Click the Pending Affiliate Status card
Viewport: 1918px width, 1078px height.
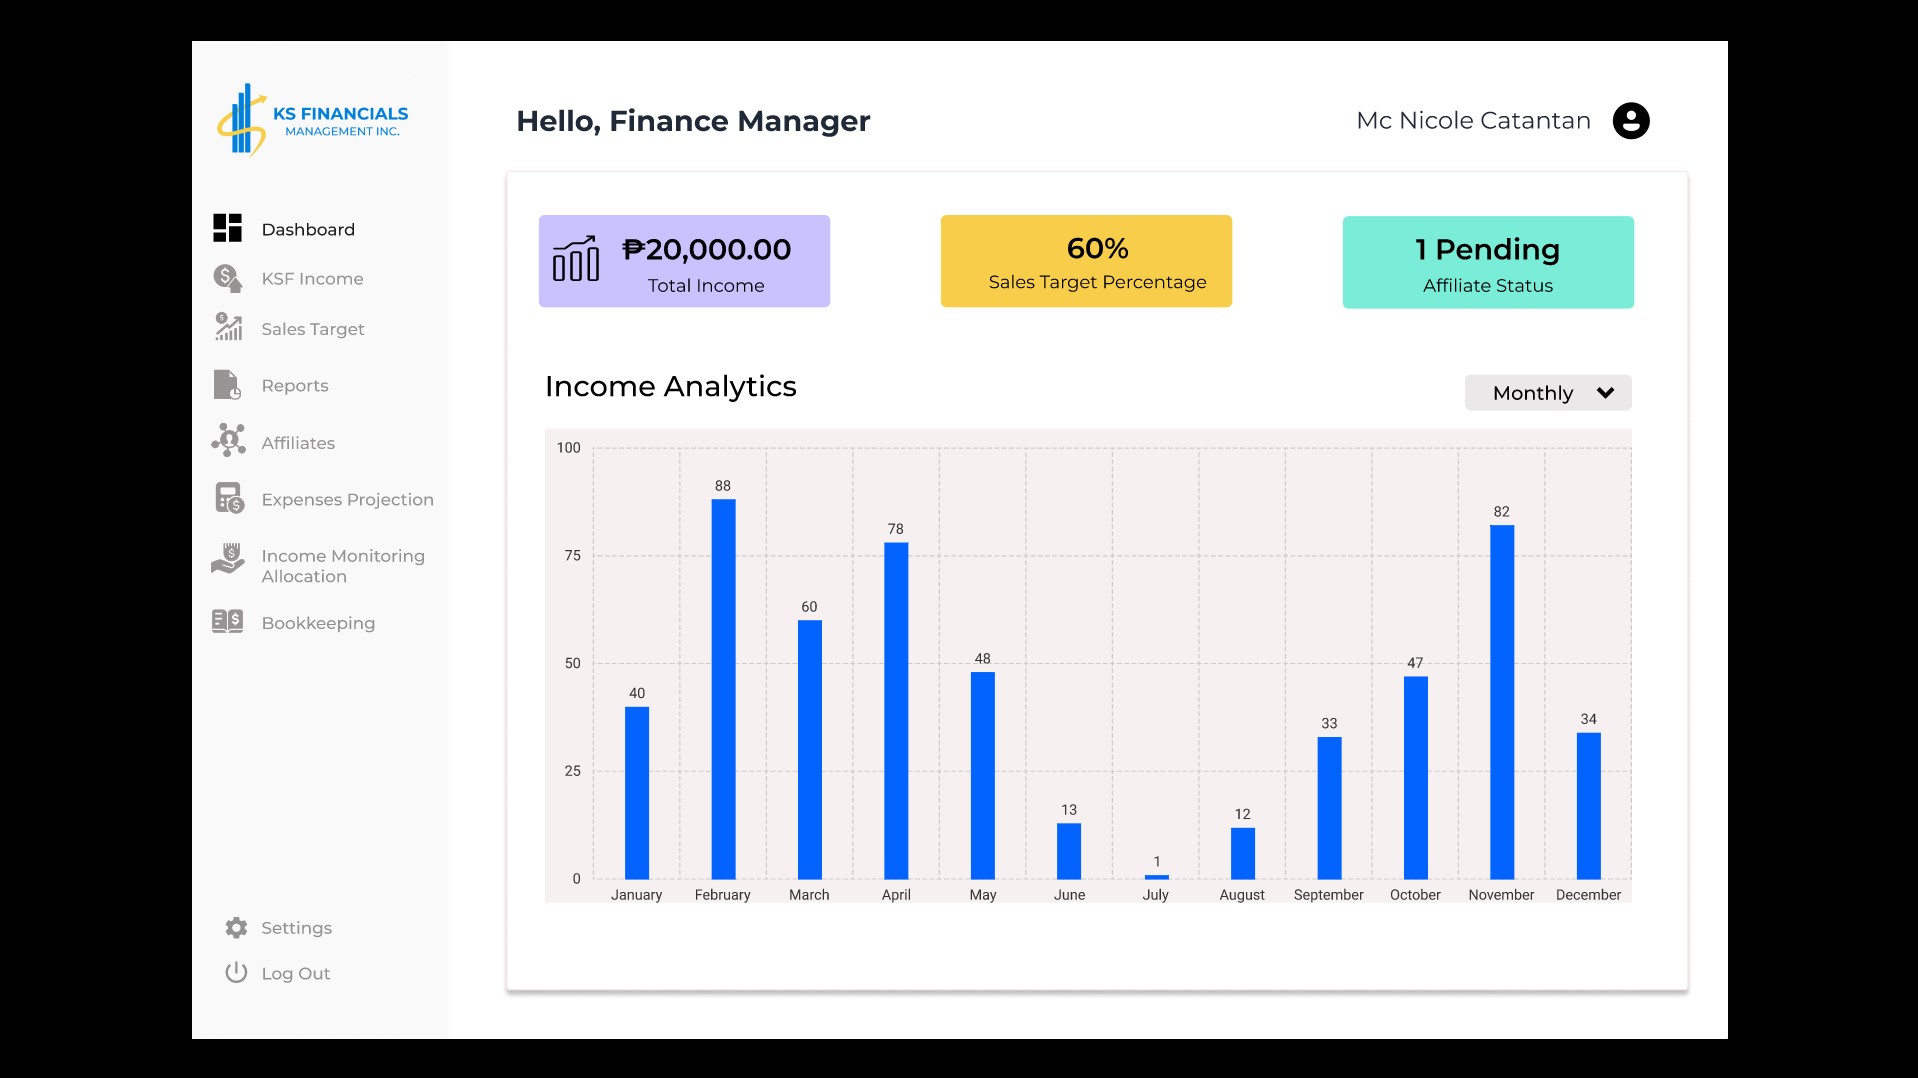[1487, 262]
